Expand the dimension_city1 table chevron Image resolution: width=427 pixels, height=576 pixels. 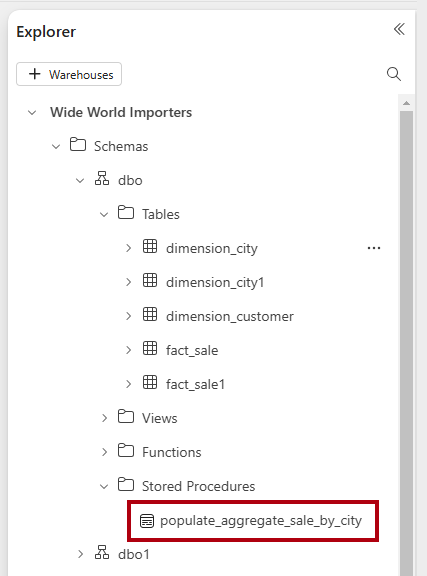(x=128, y=282)
